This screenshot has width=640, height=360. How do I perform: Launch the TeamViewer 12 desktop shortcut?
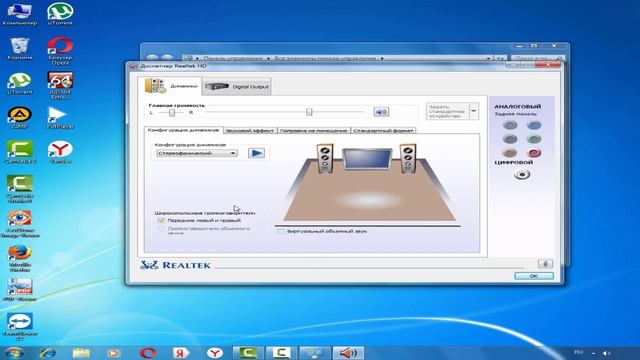click(x=19, y=327)
